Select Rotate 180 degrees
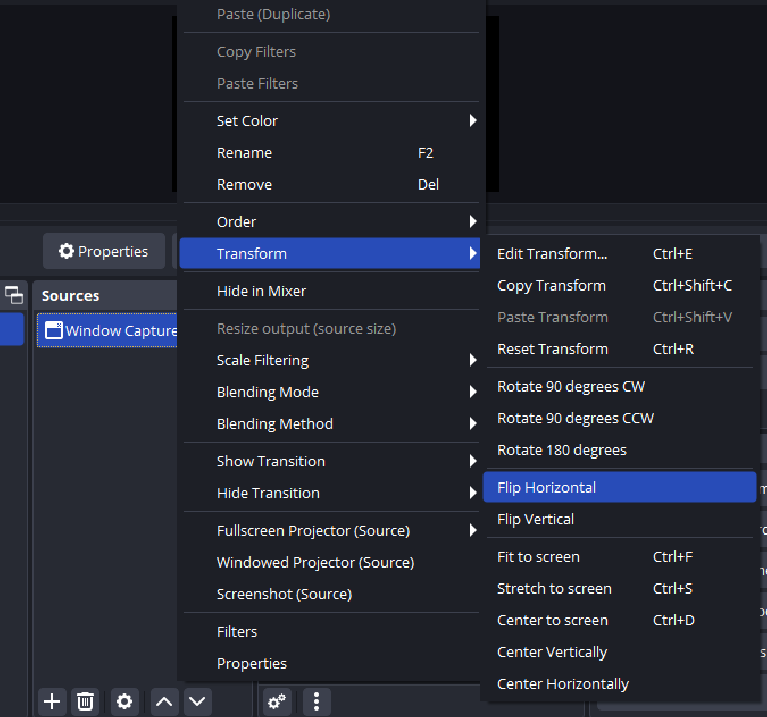Image resolution: width=767 pixels, height=717 pixels. pos(620,450)
